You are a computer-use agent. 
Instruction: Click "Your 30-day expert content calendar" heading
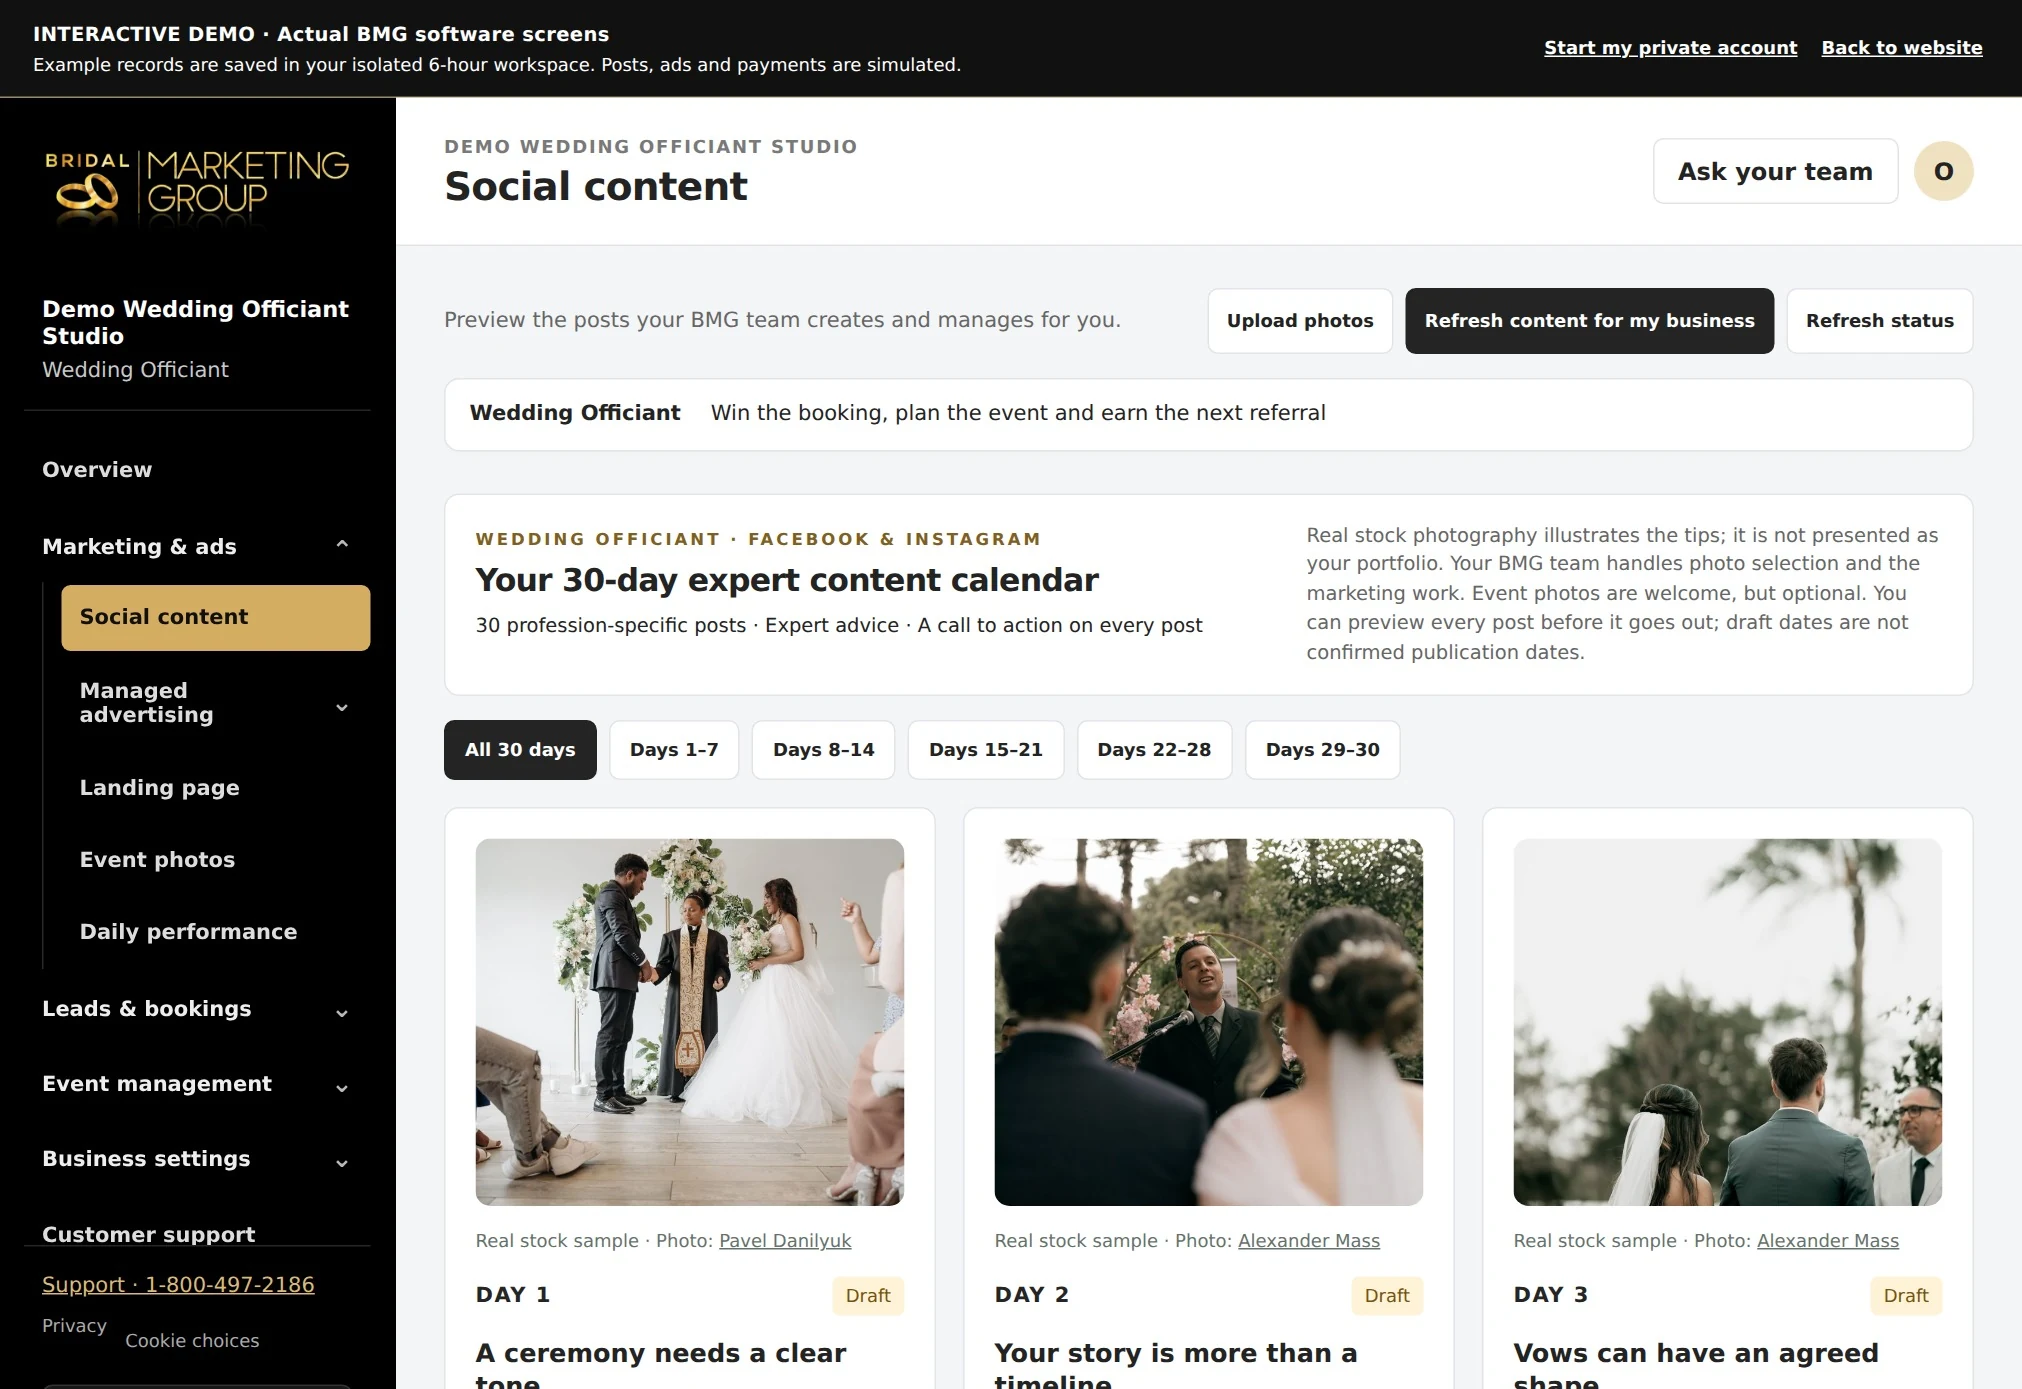[x=787, y=580]
